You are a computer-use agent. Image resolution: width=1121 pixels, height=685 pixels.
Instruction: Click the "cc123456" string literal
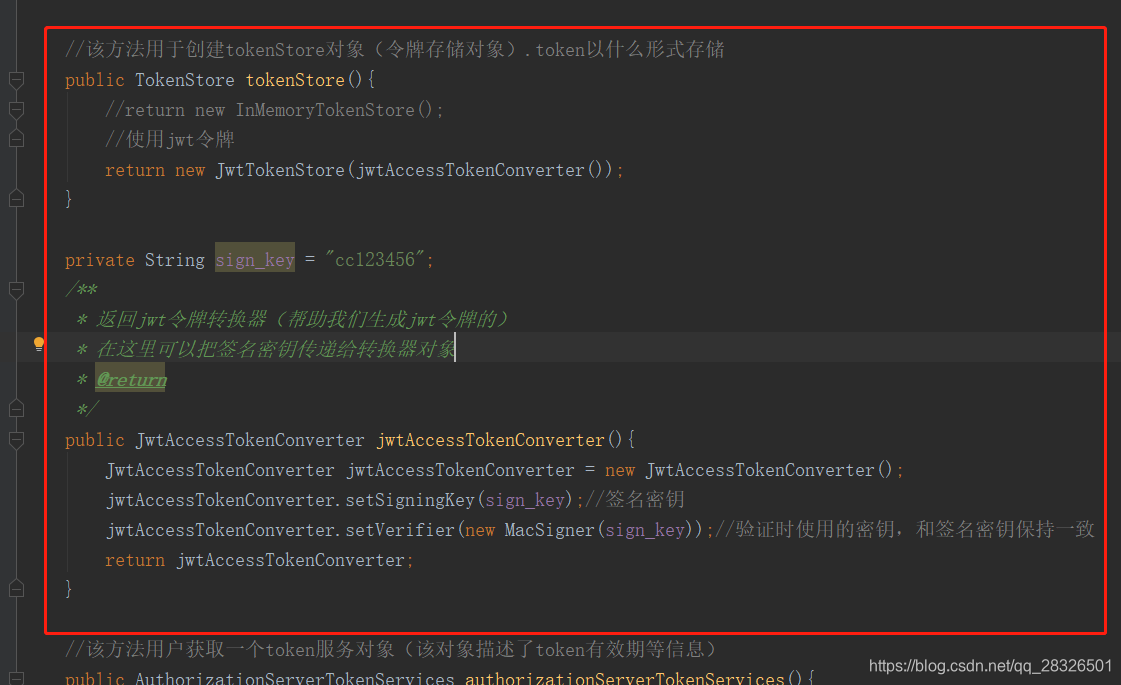click(x=375, y=260)
